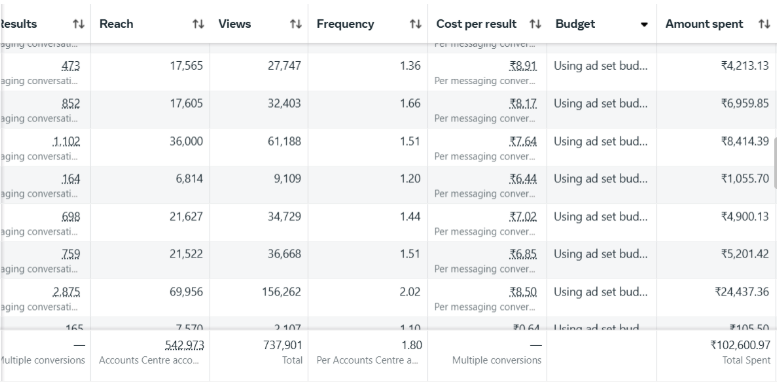The image size is (777, 382).
Task: Click the Budget column header label
Action: click(x=575, y=24)
